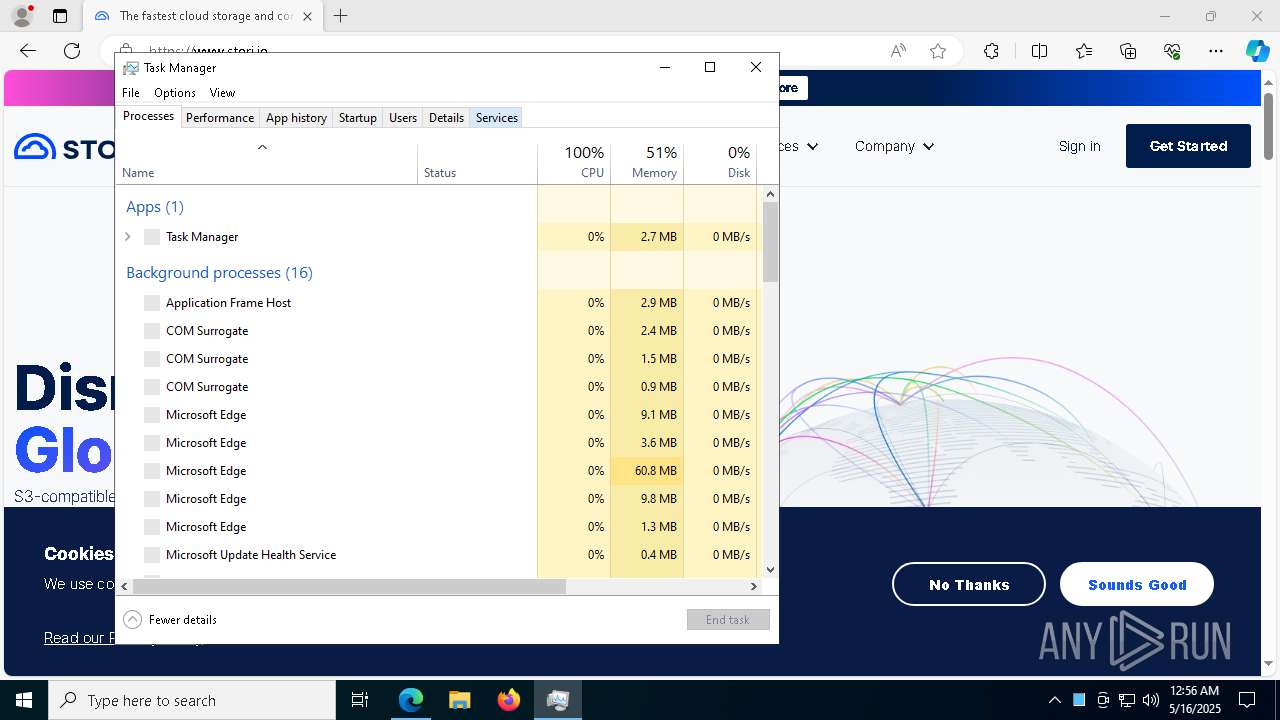Screen dimensions: 1280x720
Task: Click the End task button
Action: point(728,620)
